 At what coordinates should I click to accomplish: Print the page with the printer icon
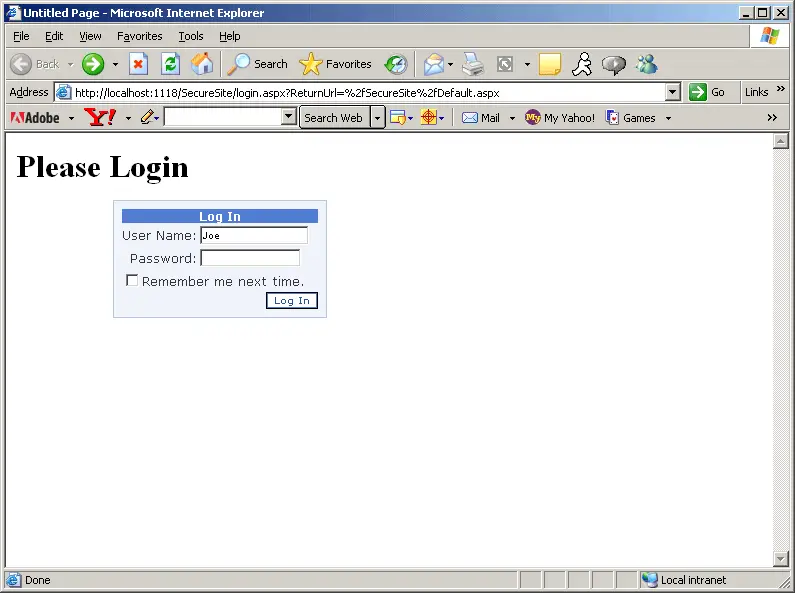tap(474, 64)
